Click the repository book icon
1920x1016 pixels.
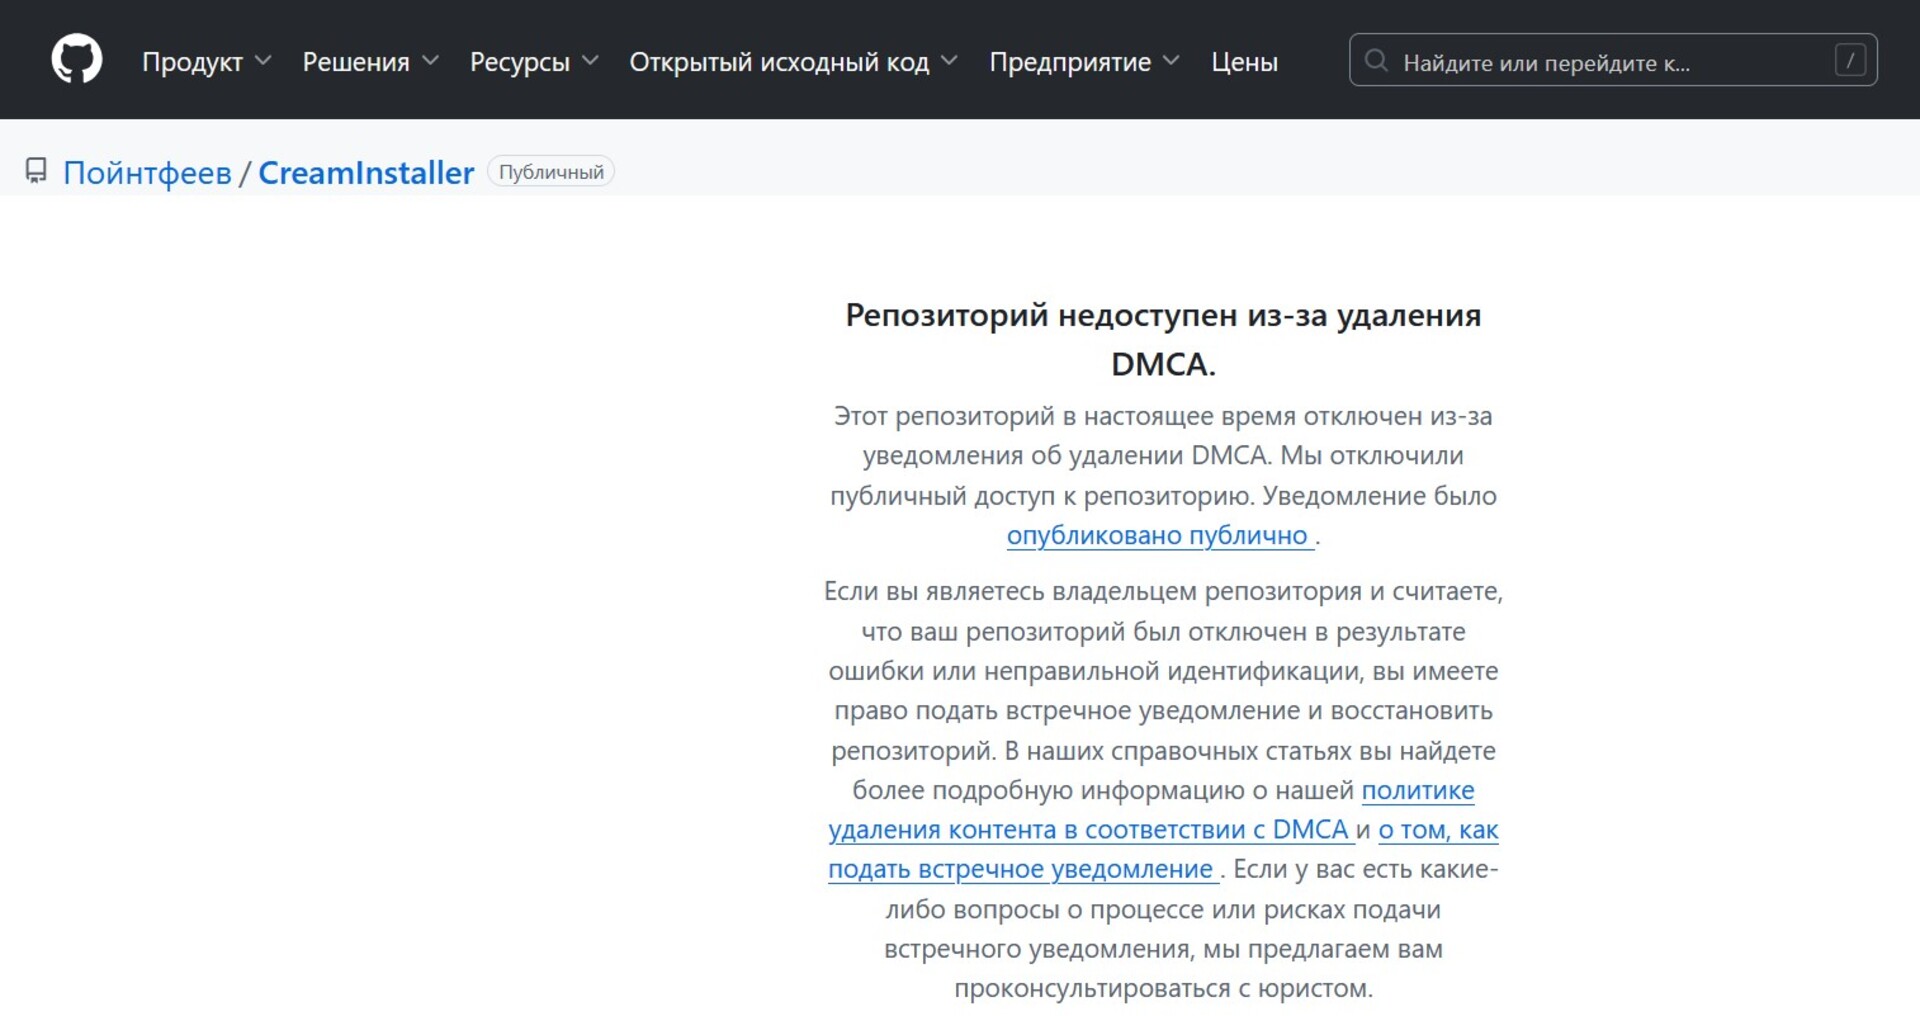click(x=36, y=171)
